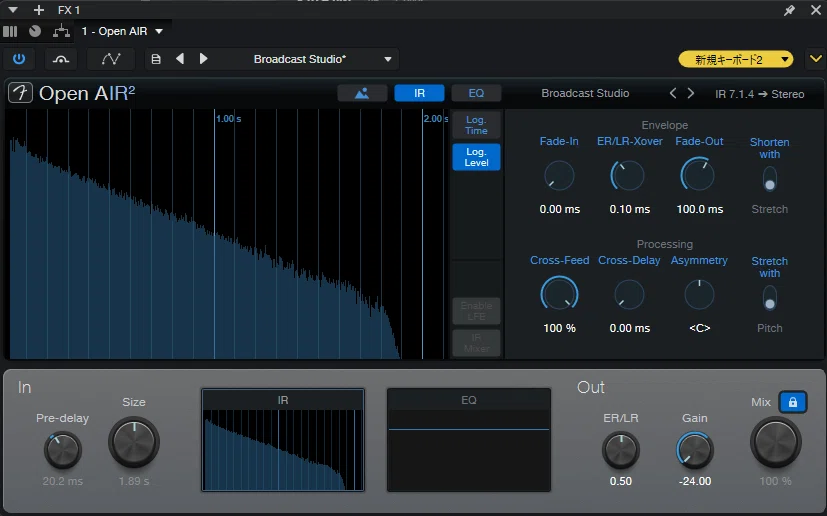Click the Fade-Out 100.0 ms value
The image size is (827, 516).
(700, 209)
